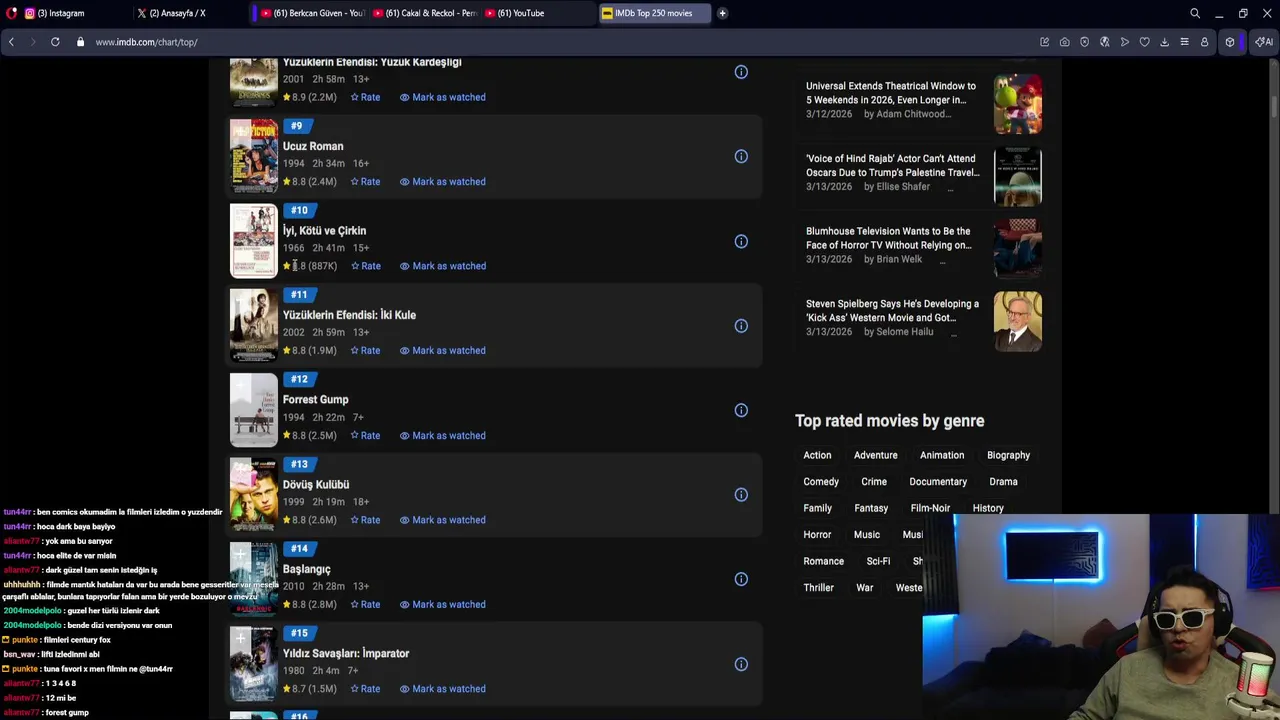1280x720 pixels.
Task: Click the heart bookmark icon in toolbar
Action: point(1144,42)
